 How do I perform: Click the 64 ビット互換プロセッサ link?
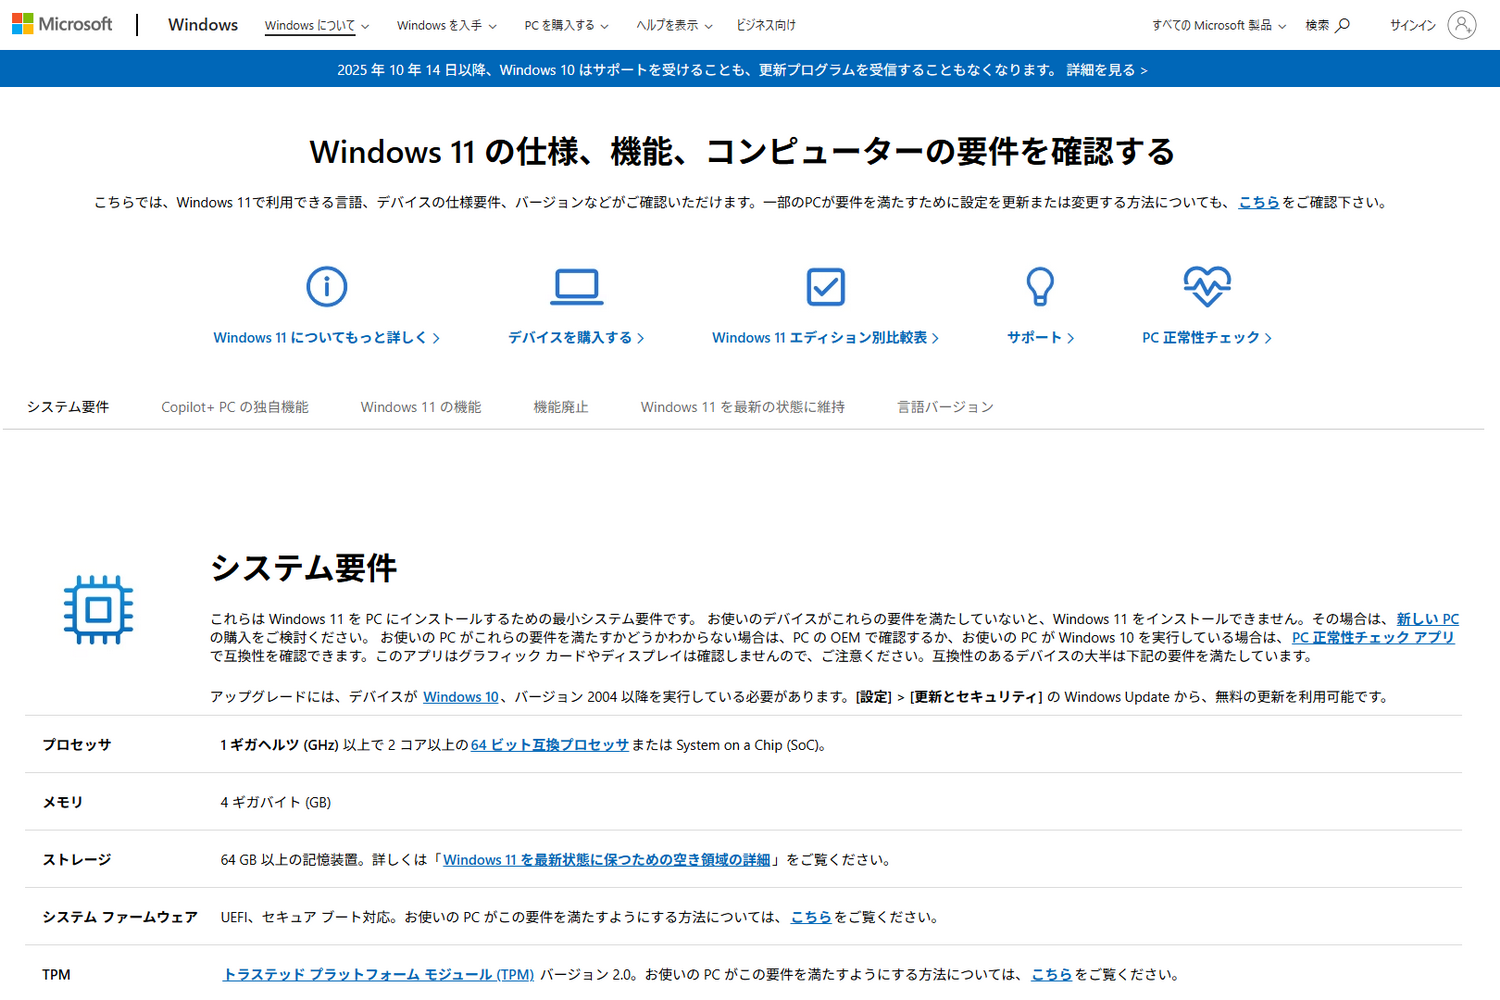click(549, 745)
